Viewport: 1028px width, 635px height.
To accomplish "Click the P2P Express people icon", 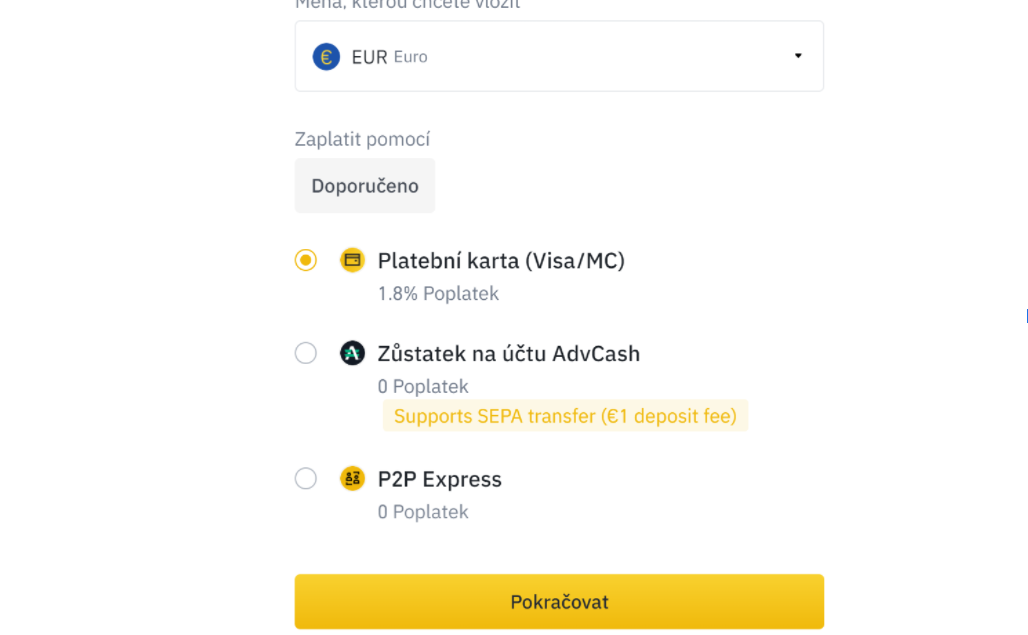I will (x=352, y=478).
